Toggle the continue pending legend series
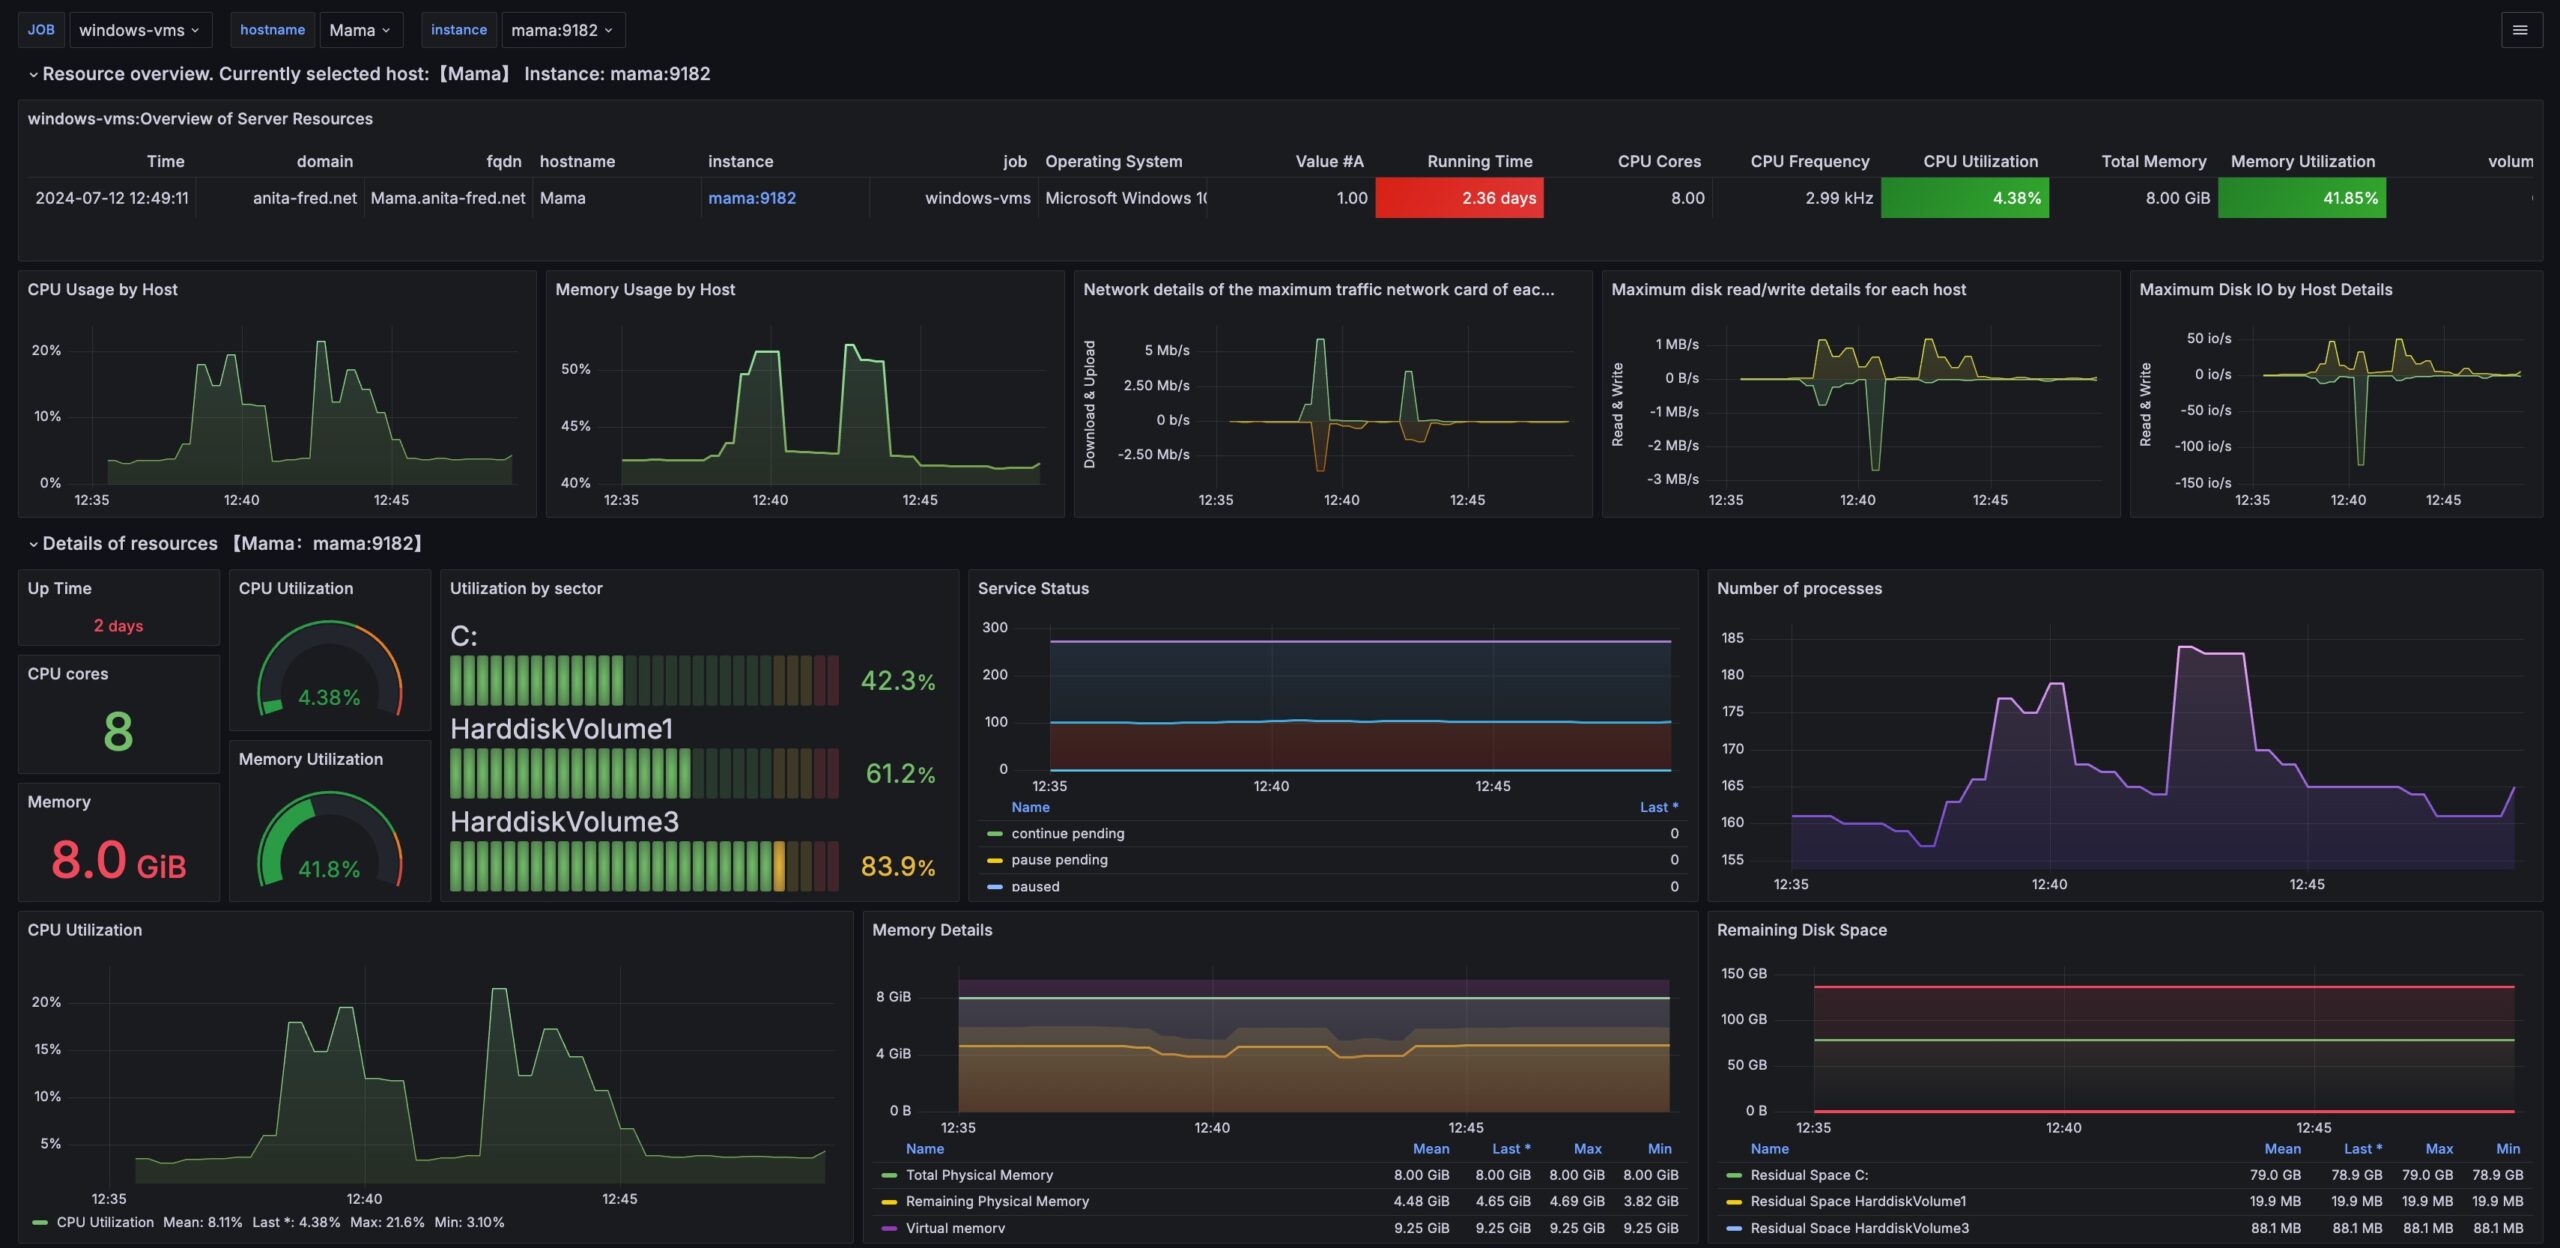This screenshot has height=1248, width=2560. point(1067,833)
